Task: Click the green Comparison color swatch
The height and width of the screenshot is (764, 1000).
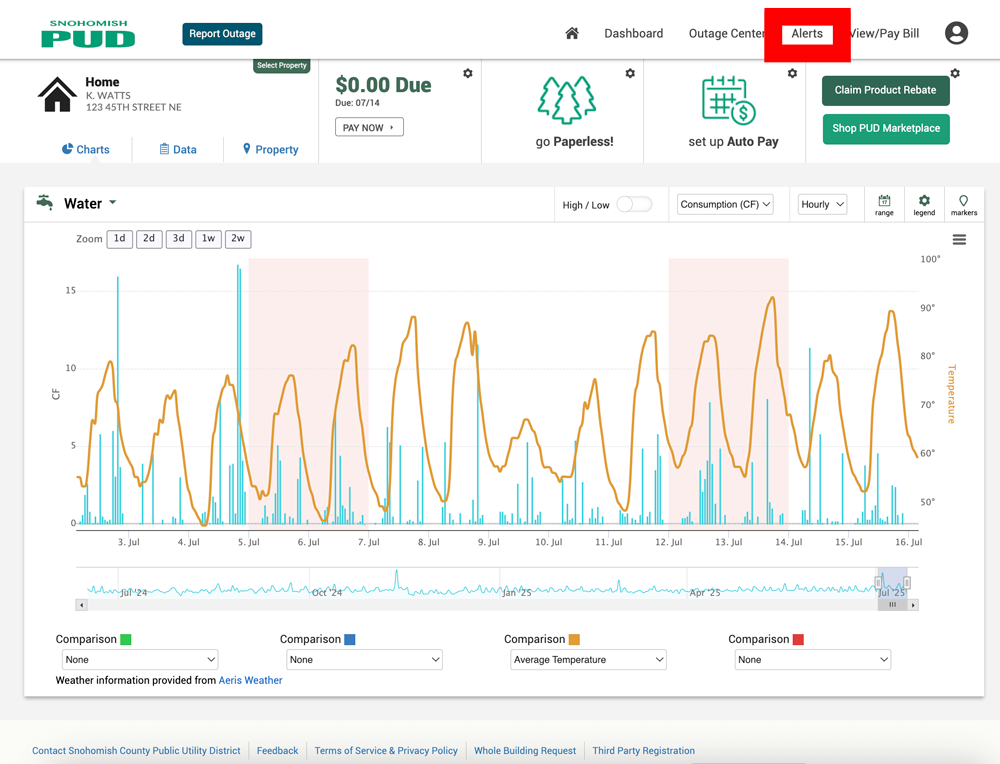Action: coord(126,639)
